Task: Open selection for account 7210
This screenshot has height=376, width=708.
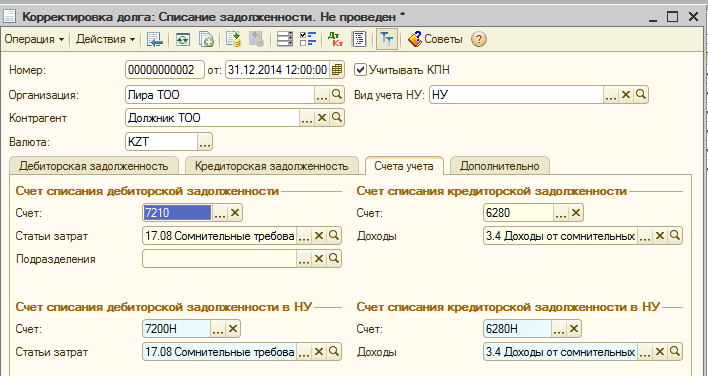Action: pos(219,213)
